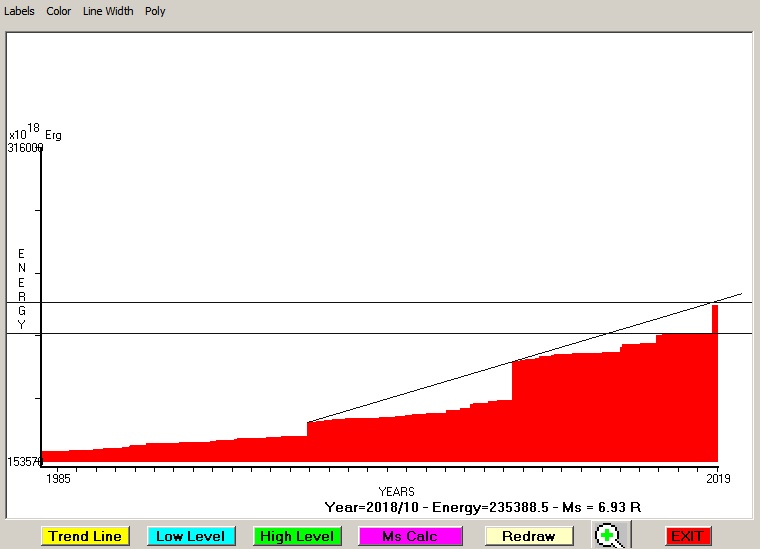The image size is (760, 549).
Task: Click the 1985 start year label
Action: tap(58, 479)
